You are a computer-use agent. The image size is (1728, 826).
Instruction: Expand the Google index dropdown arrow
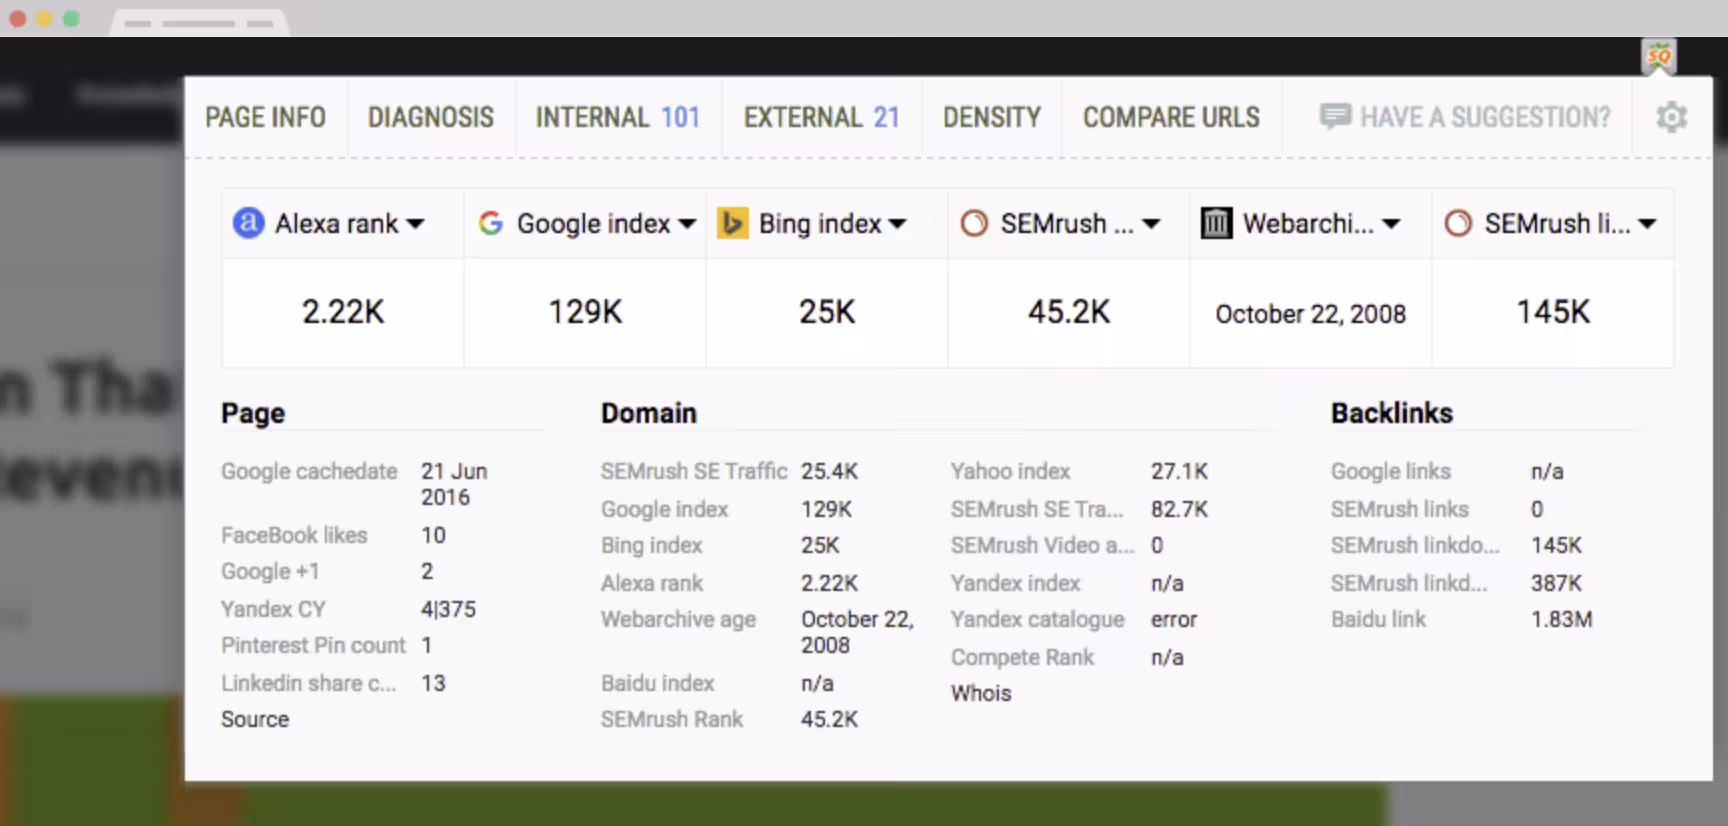[687, 224]
